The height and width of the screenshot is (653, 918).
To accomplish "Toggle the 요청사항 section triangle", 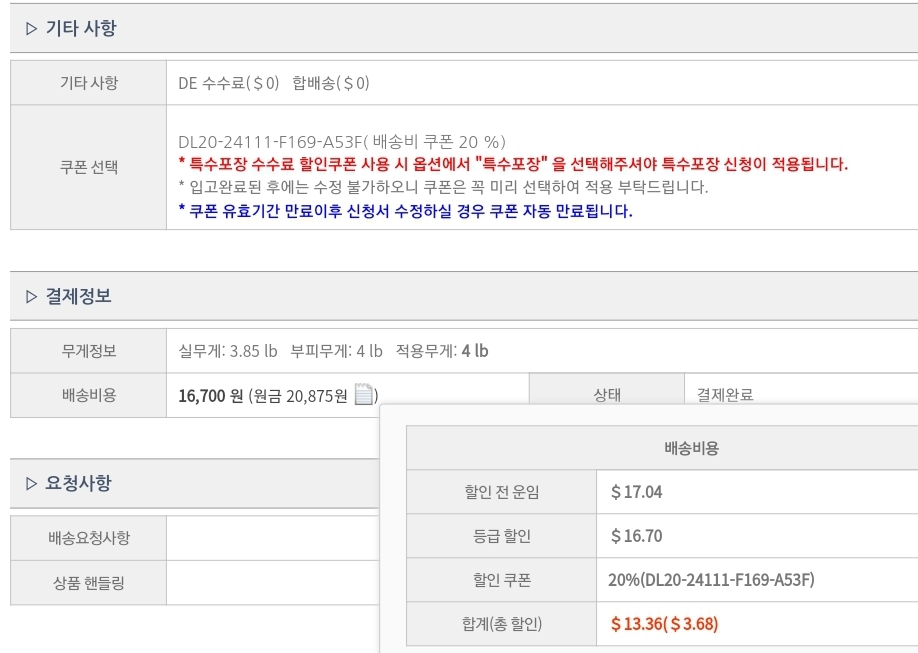I will pos(31,484).
